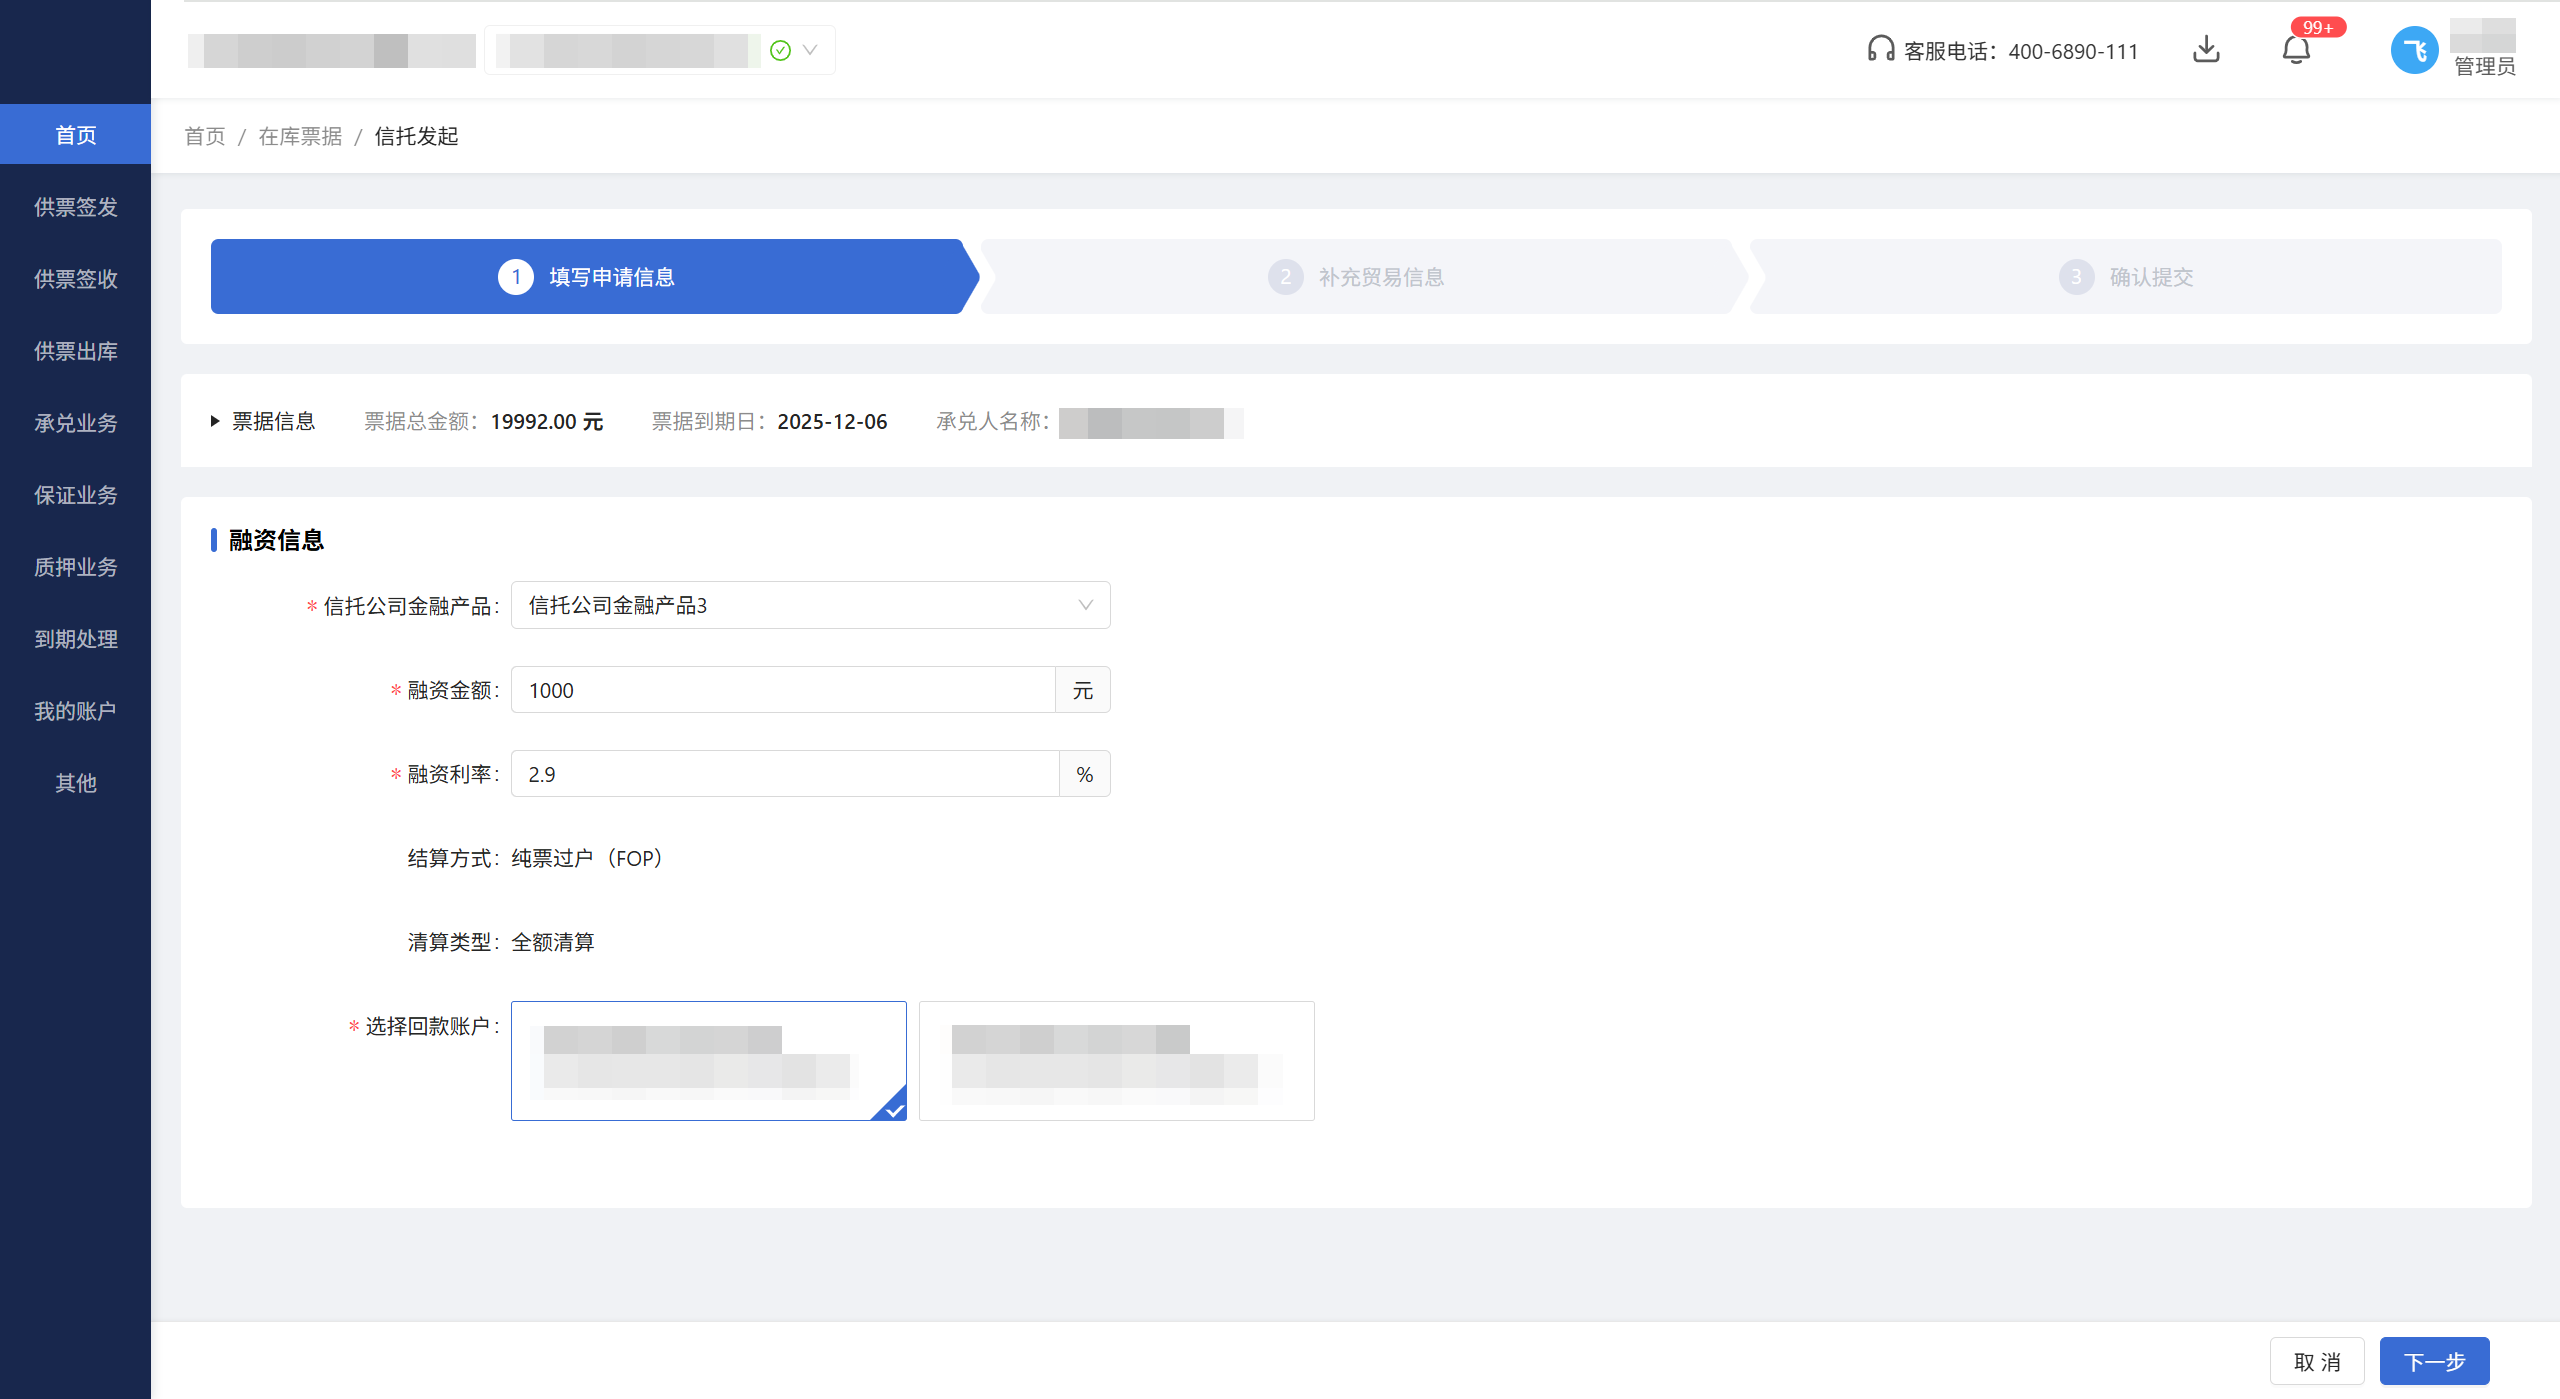
Task: Click the 取消 button
Action: (x=2316, y=1361)
